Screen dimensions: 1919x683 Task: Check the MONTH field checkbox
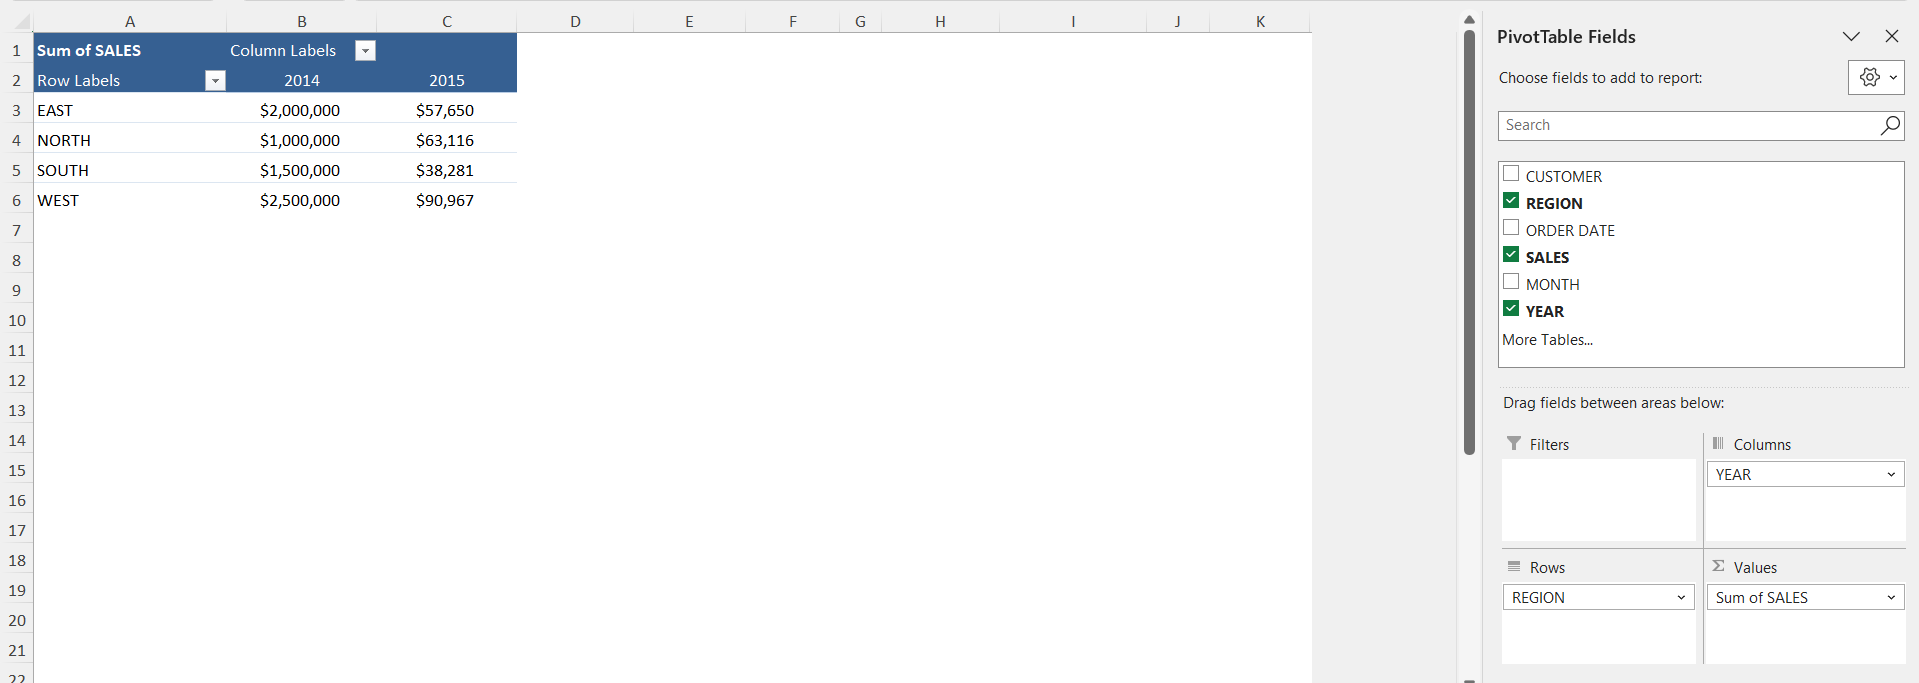click(x=1511, y=282)
